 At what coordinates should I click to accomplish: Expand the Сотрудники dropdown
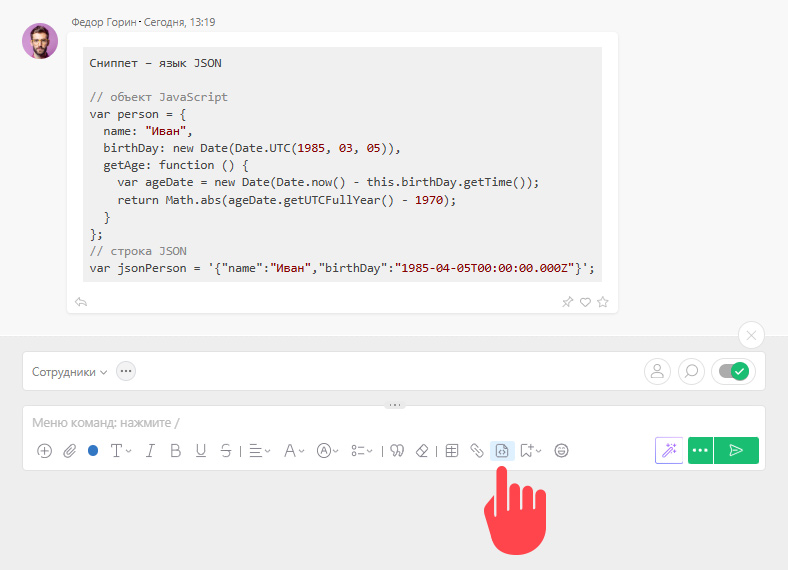point(69,372)
